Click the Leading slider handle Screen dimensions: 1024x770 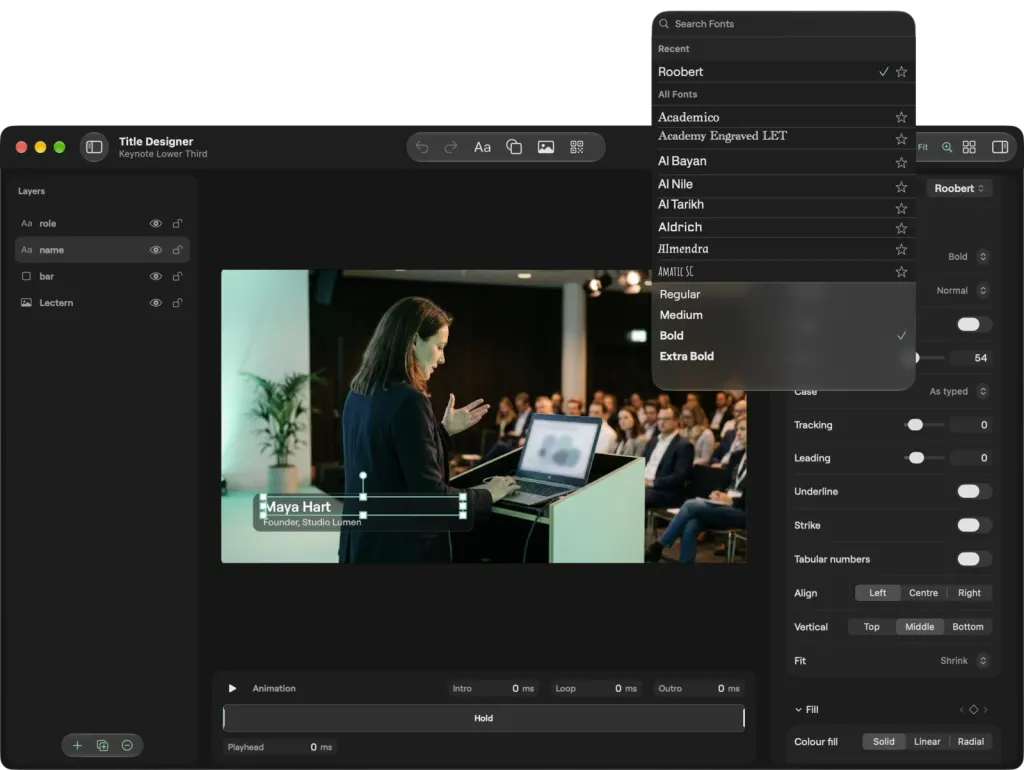coord(916,458)
